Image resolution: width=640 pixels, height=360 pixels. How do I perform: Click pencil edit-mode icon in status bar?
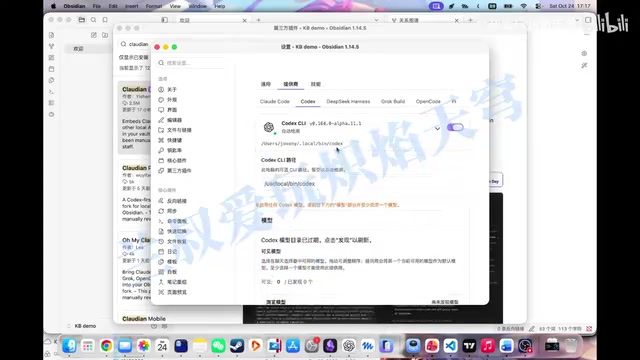click(531, 329)
